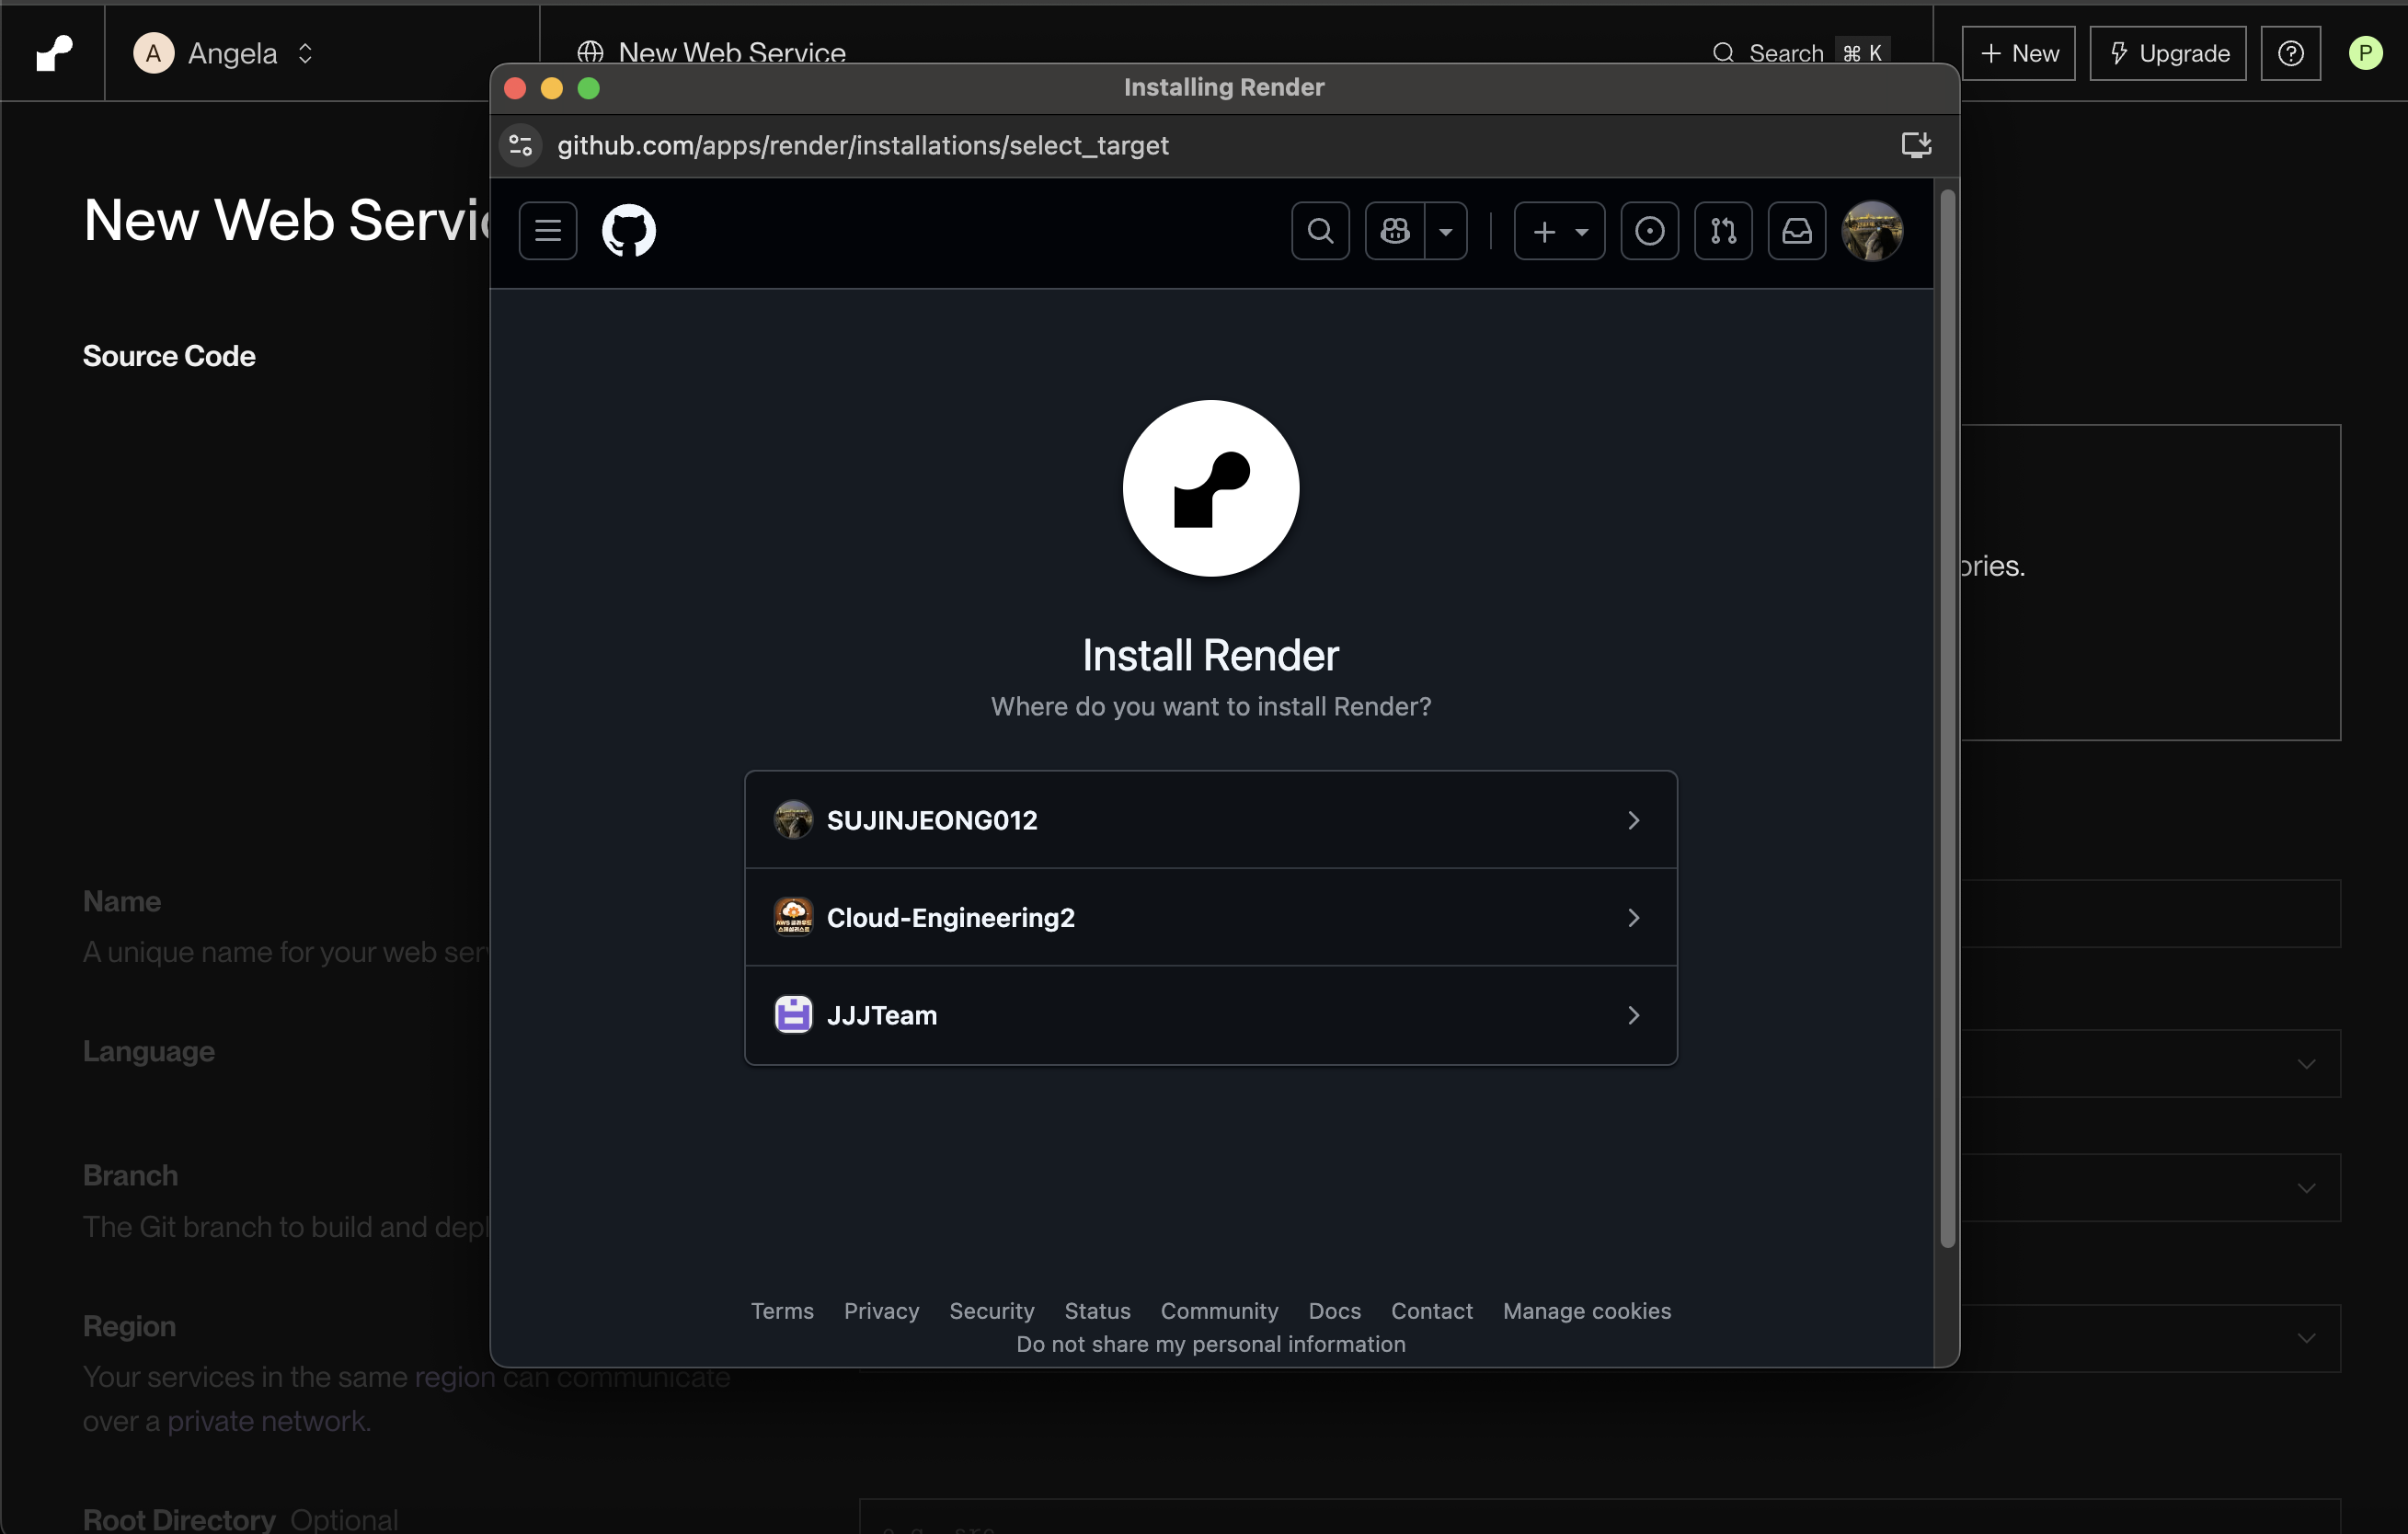The image size is (2408, 1534).
Task: Expand the Copilot dropdown arrow
Action: coord(1446,231)
